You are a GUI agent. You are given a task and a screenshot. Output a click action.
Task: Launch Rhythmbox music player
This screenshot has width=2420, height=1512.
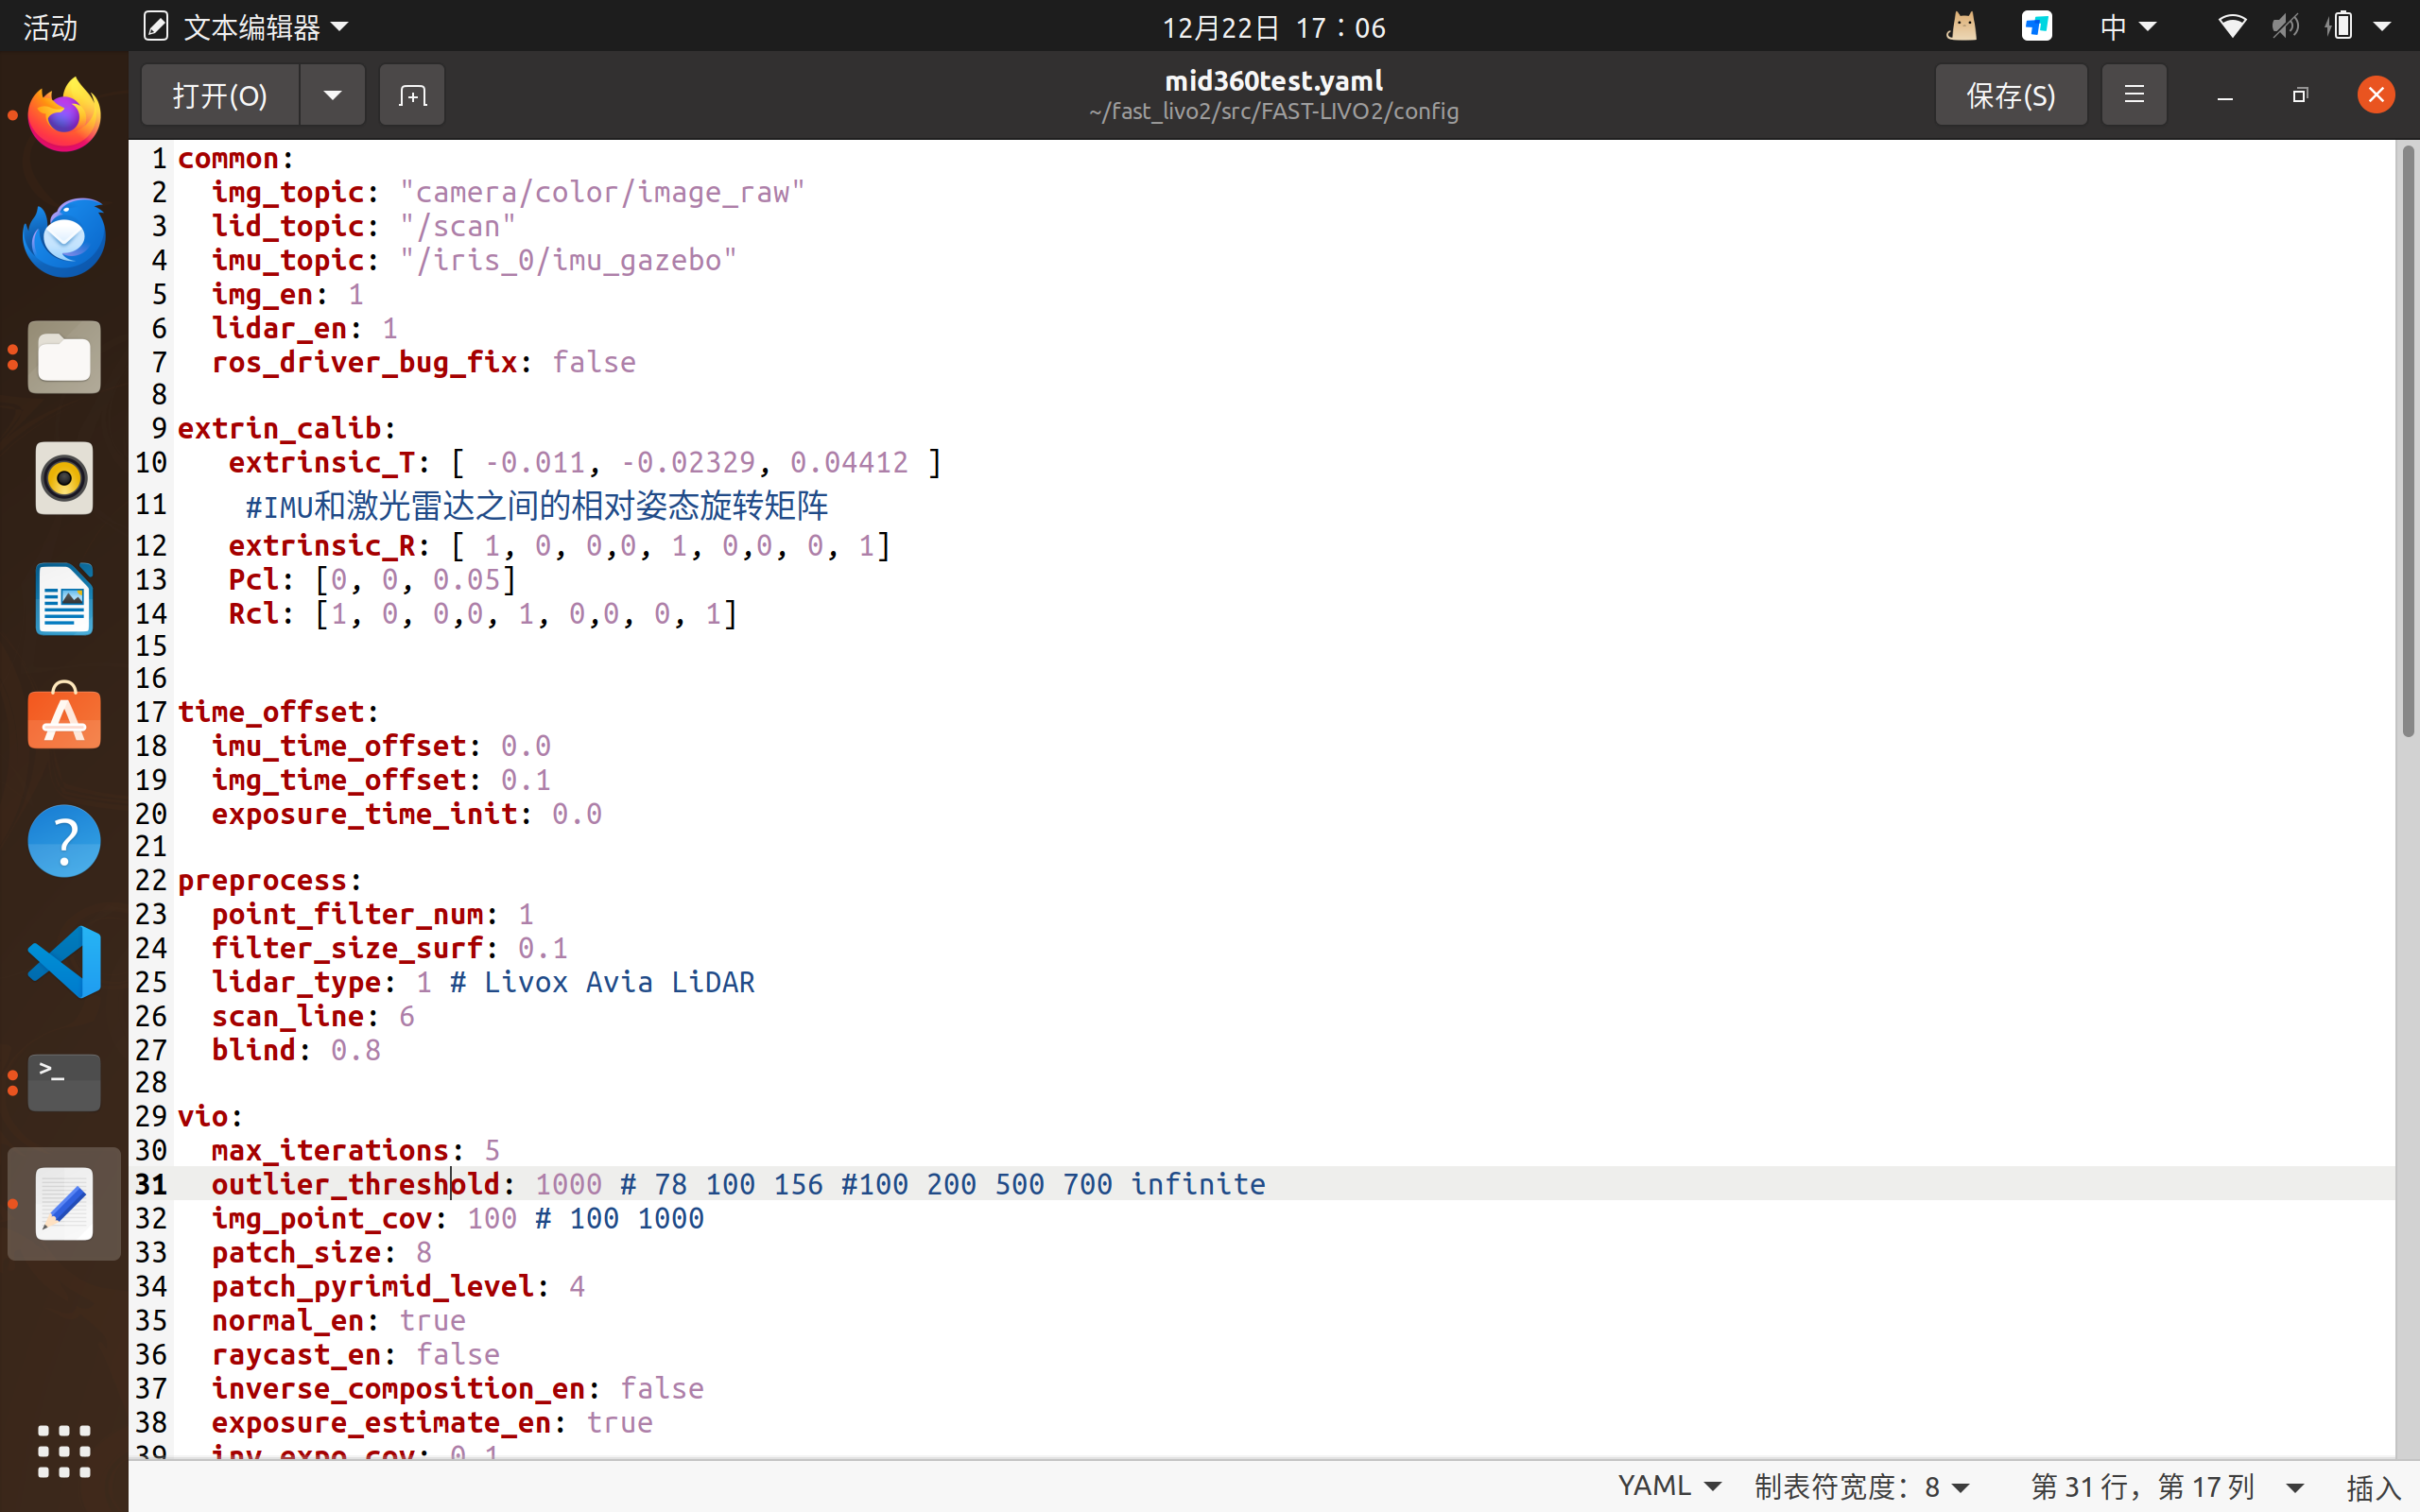click(64, 478)
